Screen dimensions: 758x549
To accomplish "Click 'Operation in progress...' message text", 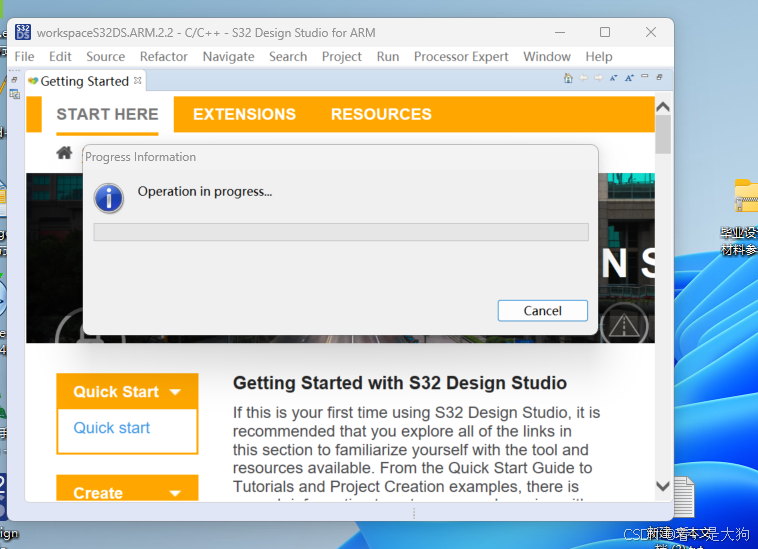I will (204, 191).
